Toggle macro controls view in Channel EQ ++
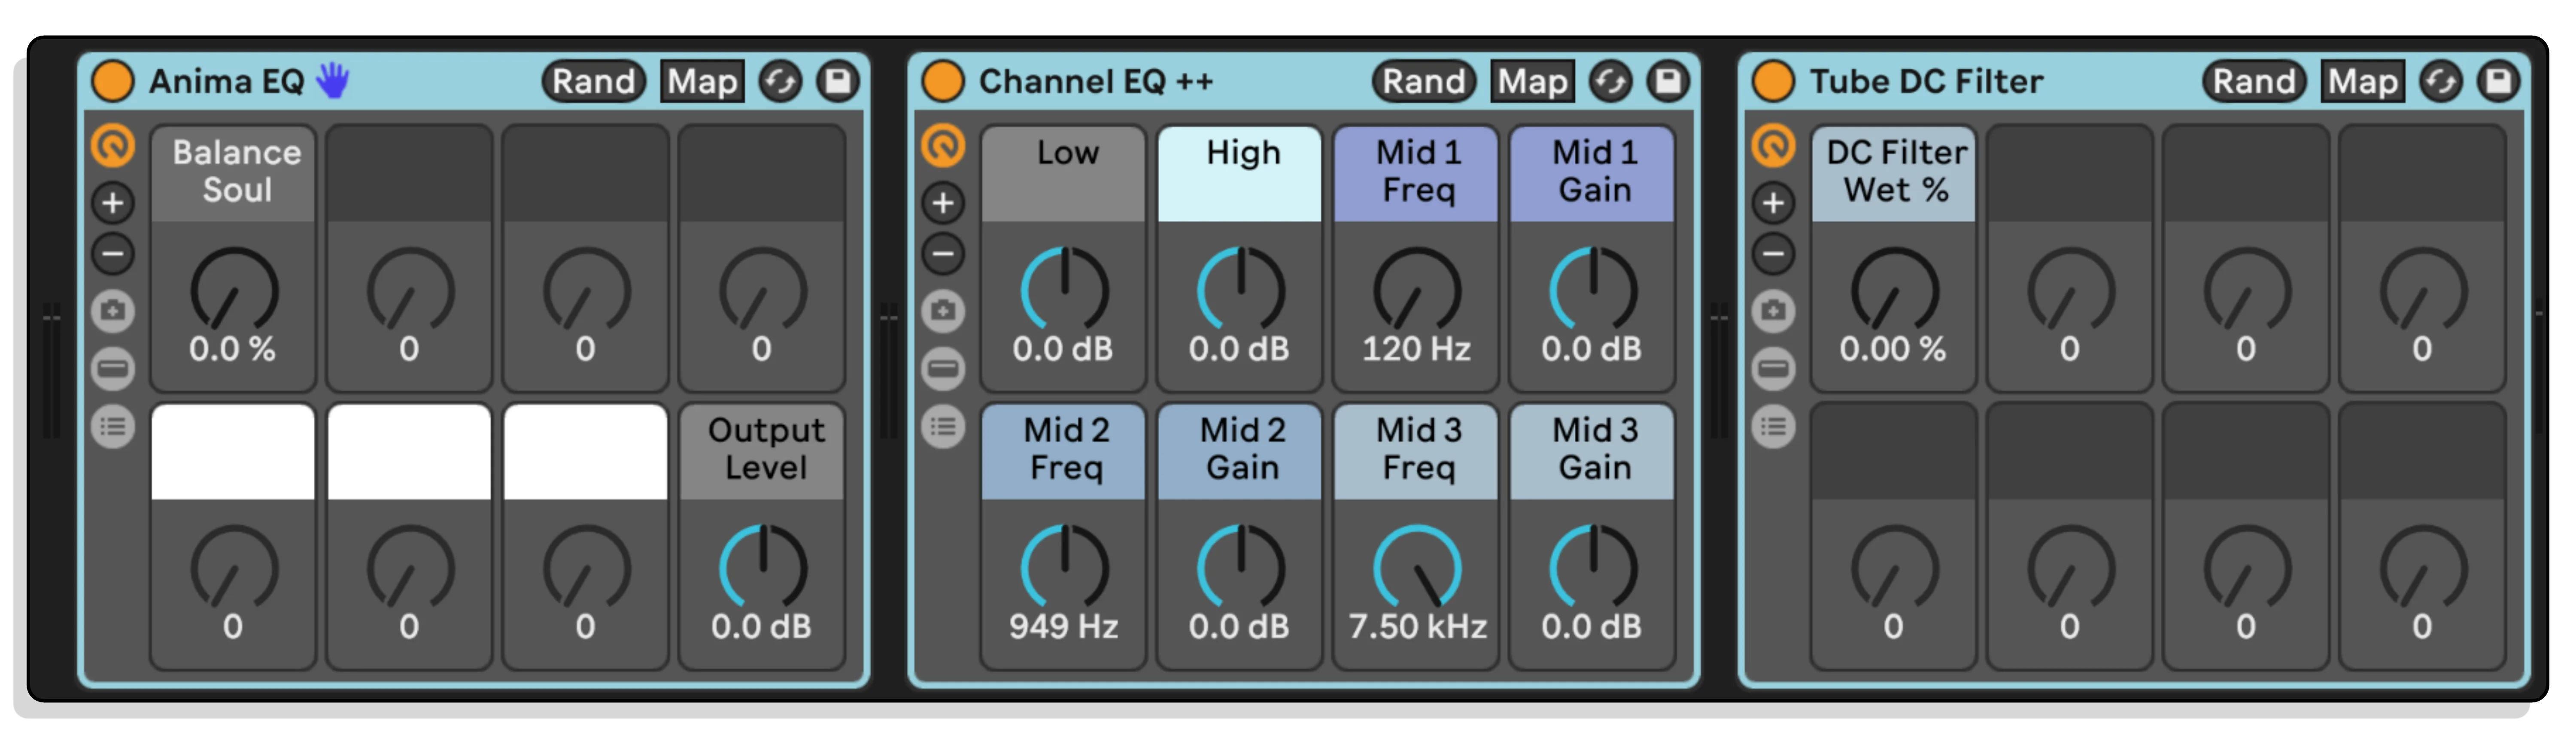The image size is (2576, 738). pos(943,146)
